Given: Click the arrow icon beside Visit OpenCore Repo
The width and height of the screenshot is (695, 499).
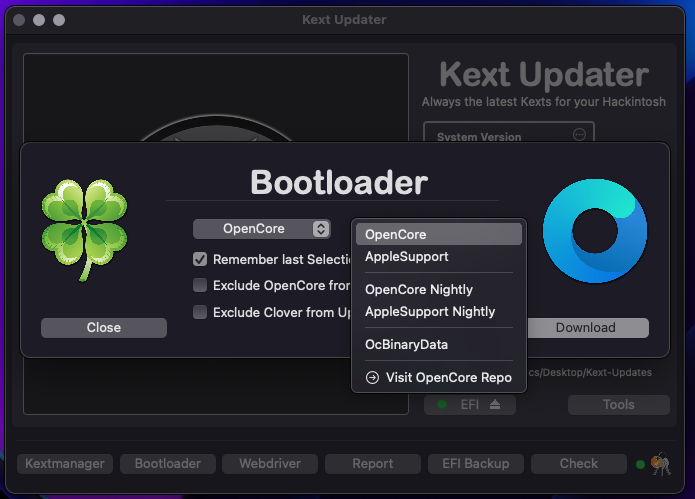Looking at the screenshot, I should (x=372, y=378).
